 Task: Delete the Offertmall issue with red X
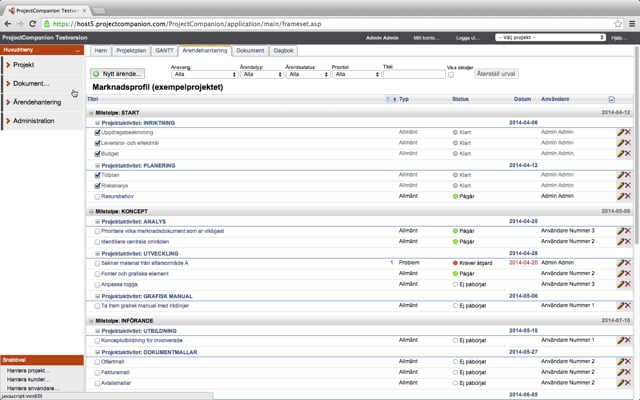(x=628, y=362)
